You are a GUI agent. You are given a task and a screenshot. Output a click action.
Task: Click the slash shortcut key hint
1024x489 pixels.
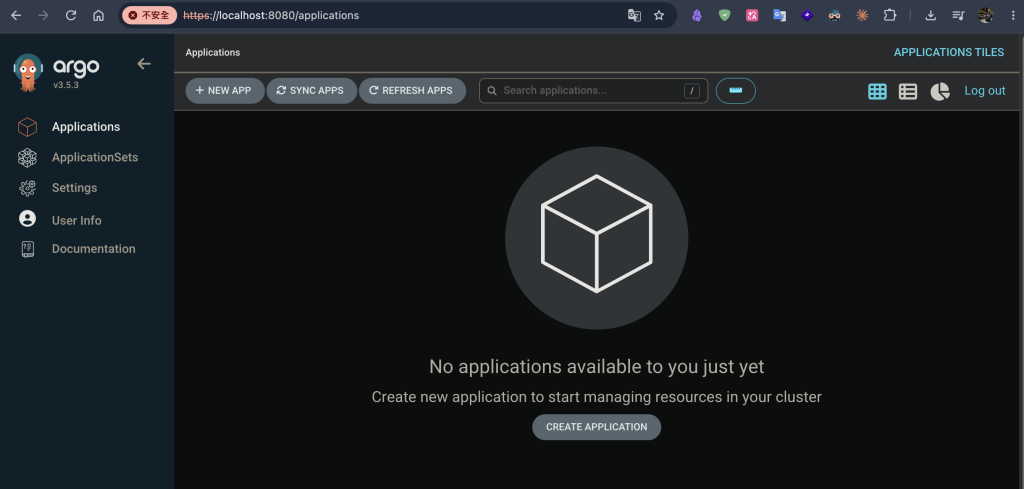[x=692, y=91]
